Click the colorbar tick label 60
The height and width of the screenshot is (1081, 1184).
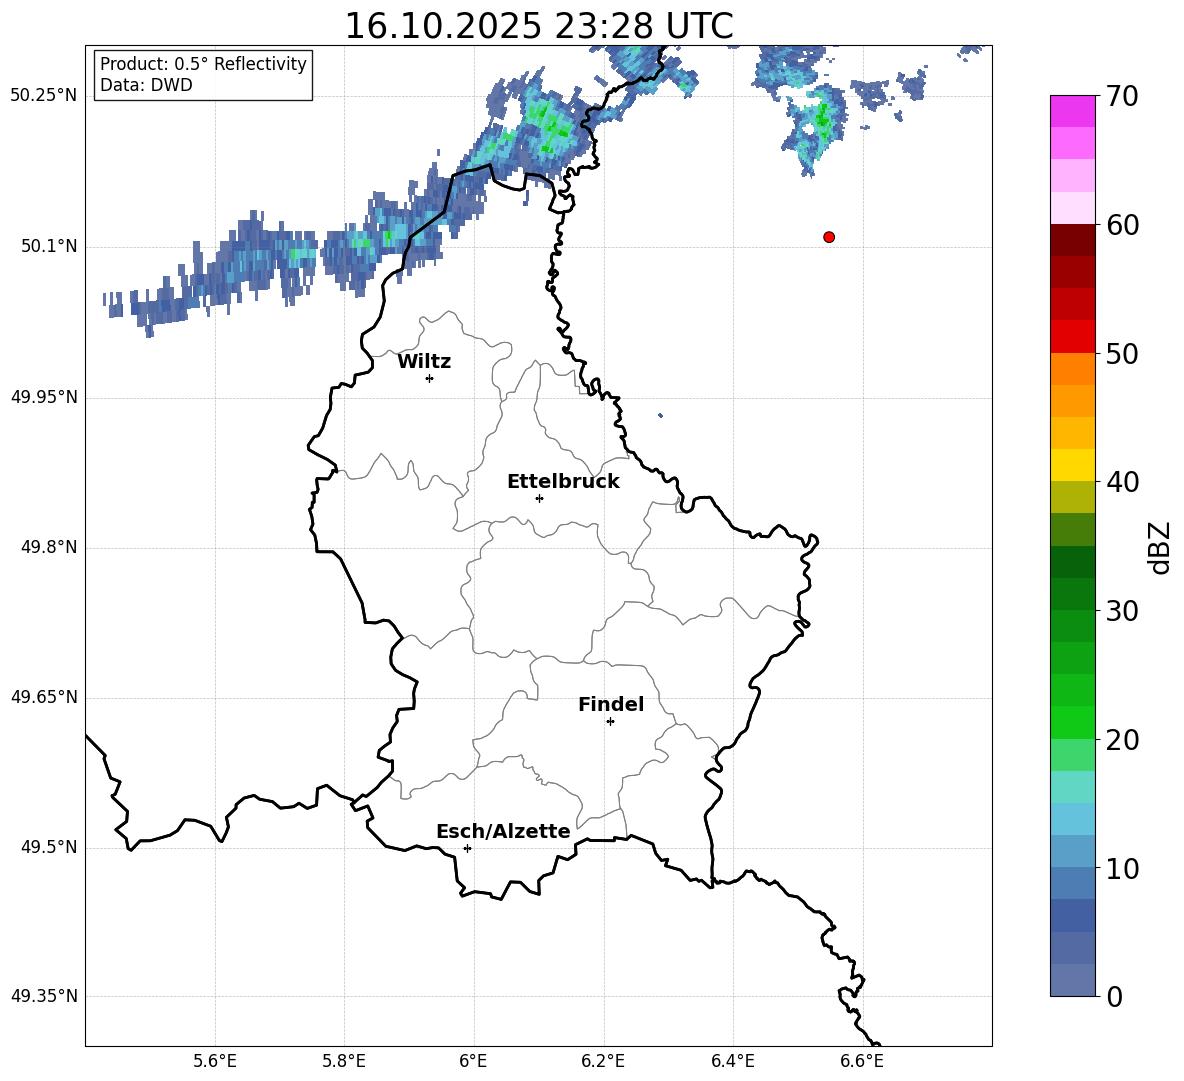[1122, 225]
